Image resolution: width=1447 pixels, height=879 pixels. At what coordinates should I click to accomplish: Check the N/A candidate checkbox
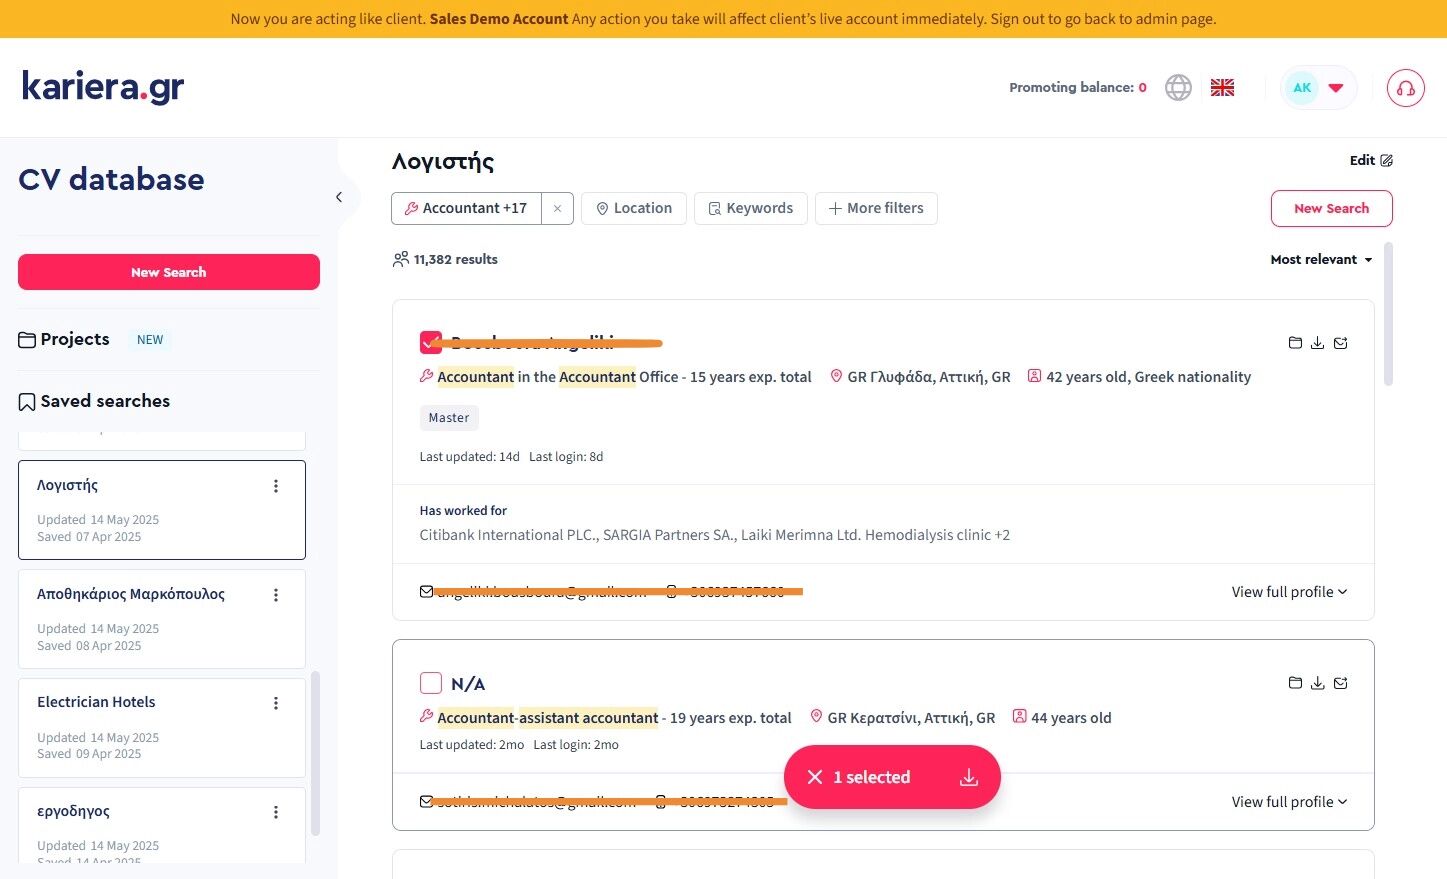(x=431, y=683)
